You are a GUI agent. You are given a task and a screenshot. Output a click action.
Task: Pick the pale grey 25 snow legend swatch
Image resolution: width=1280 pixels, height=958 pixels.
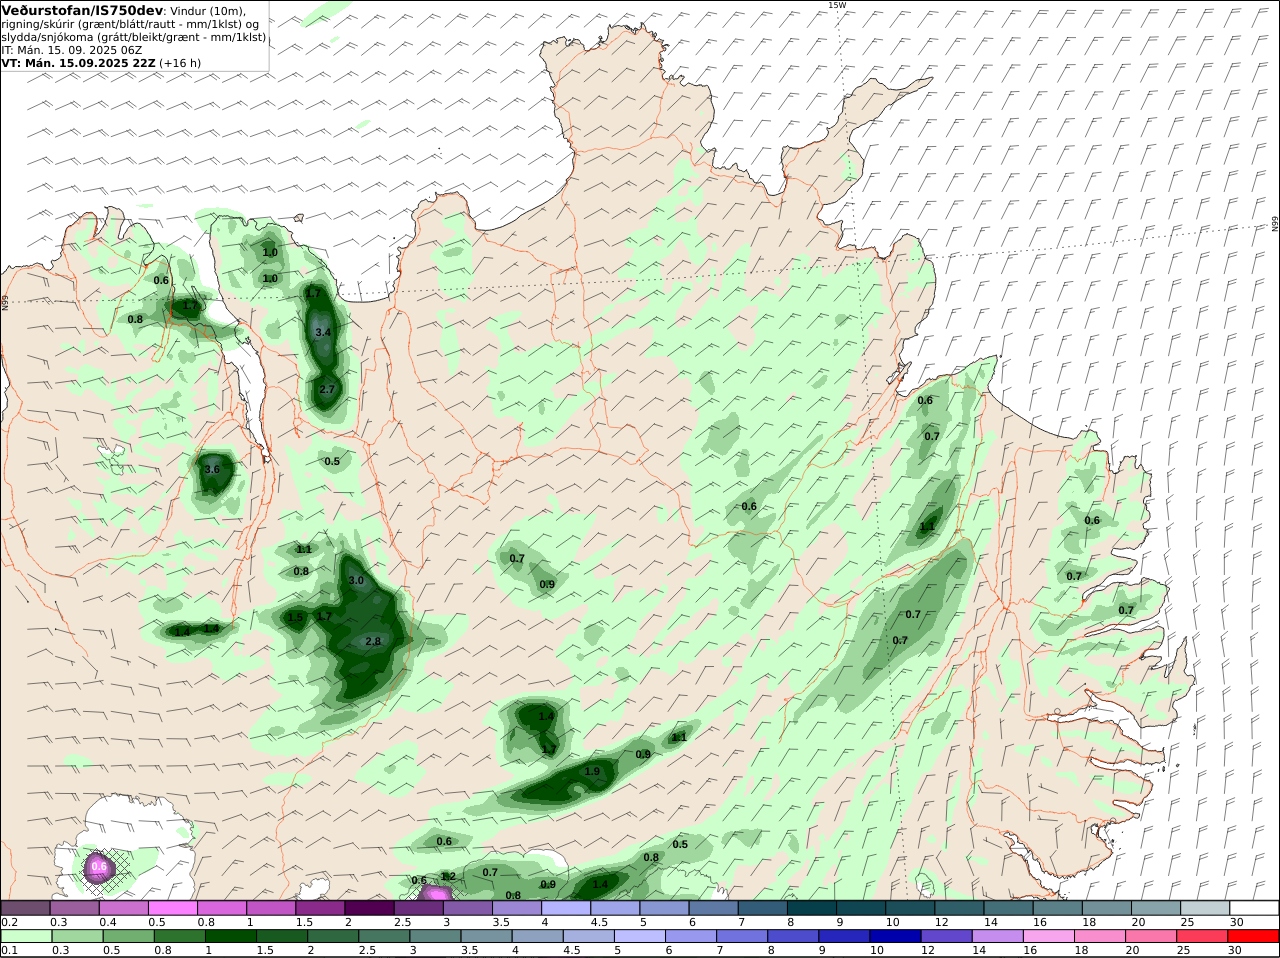point(1205,908)
